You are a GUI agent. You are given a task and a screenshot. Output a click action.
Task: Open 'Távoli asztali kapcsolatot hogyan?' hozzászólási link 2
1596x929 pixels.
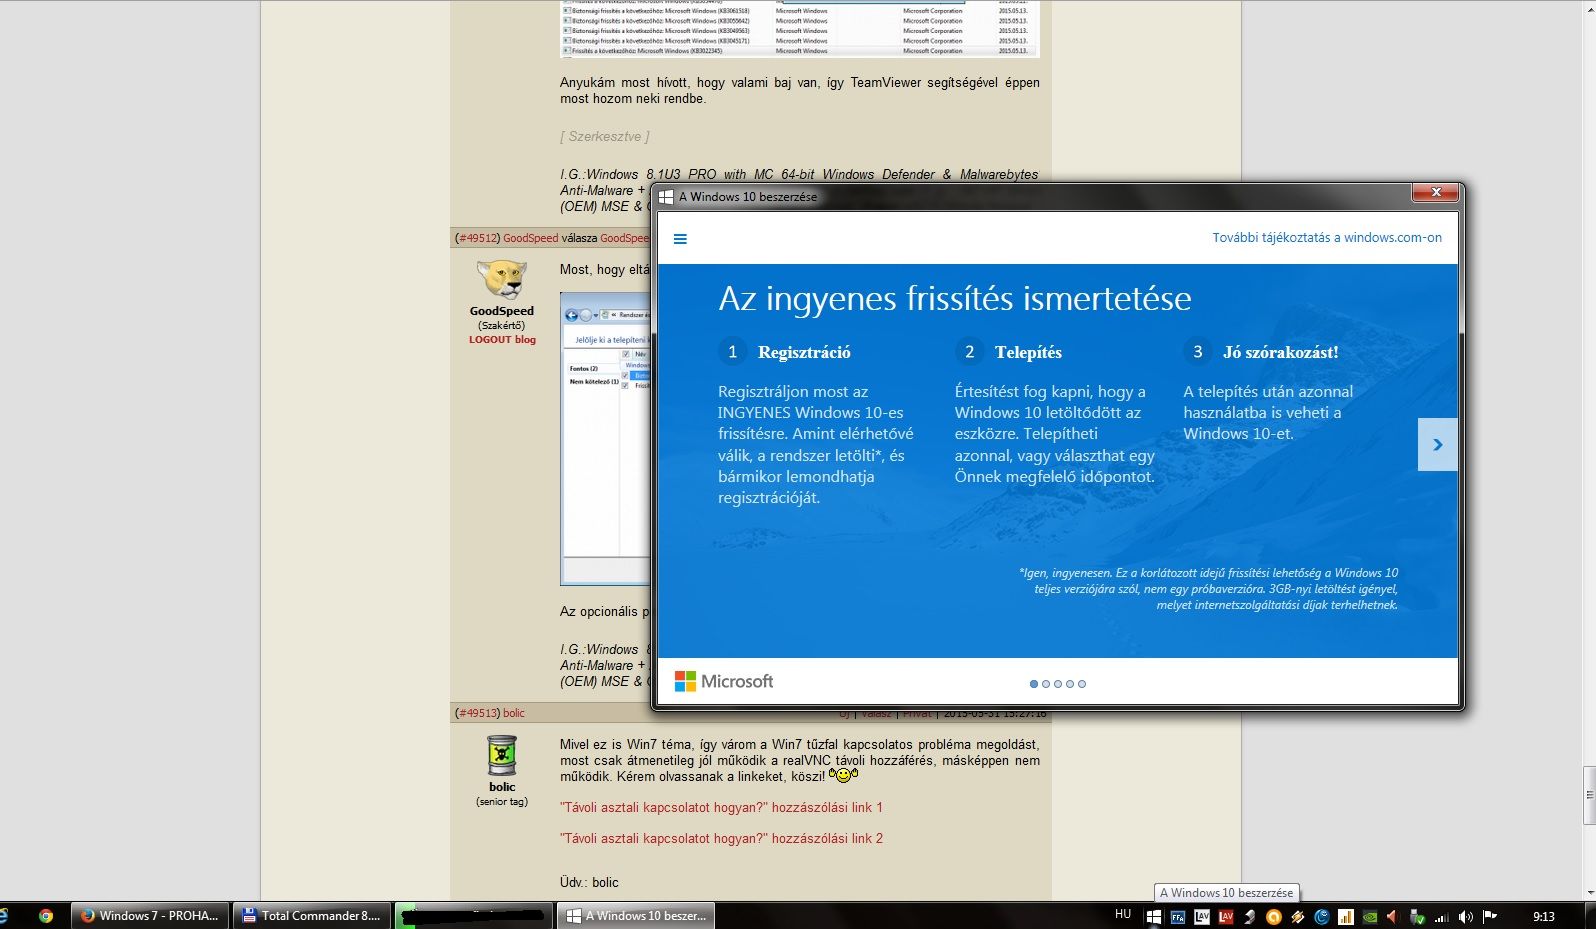pos(721,838)
